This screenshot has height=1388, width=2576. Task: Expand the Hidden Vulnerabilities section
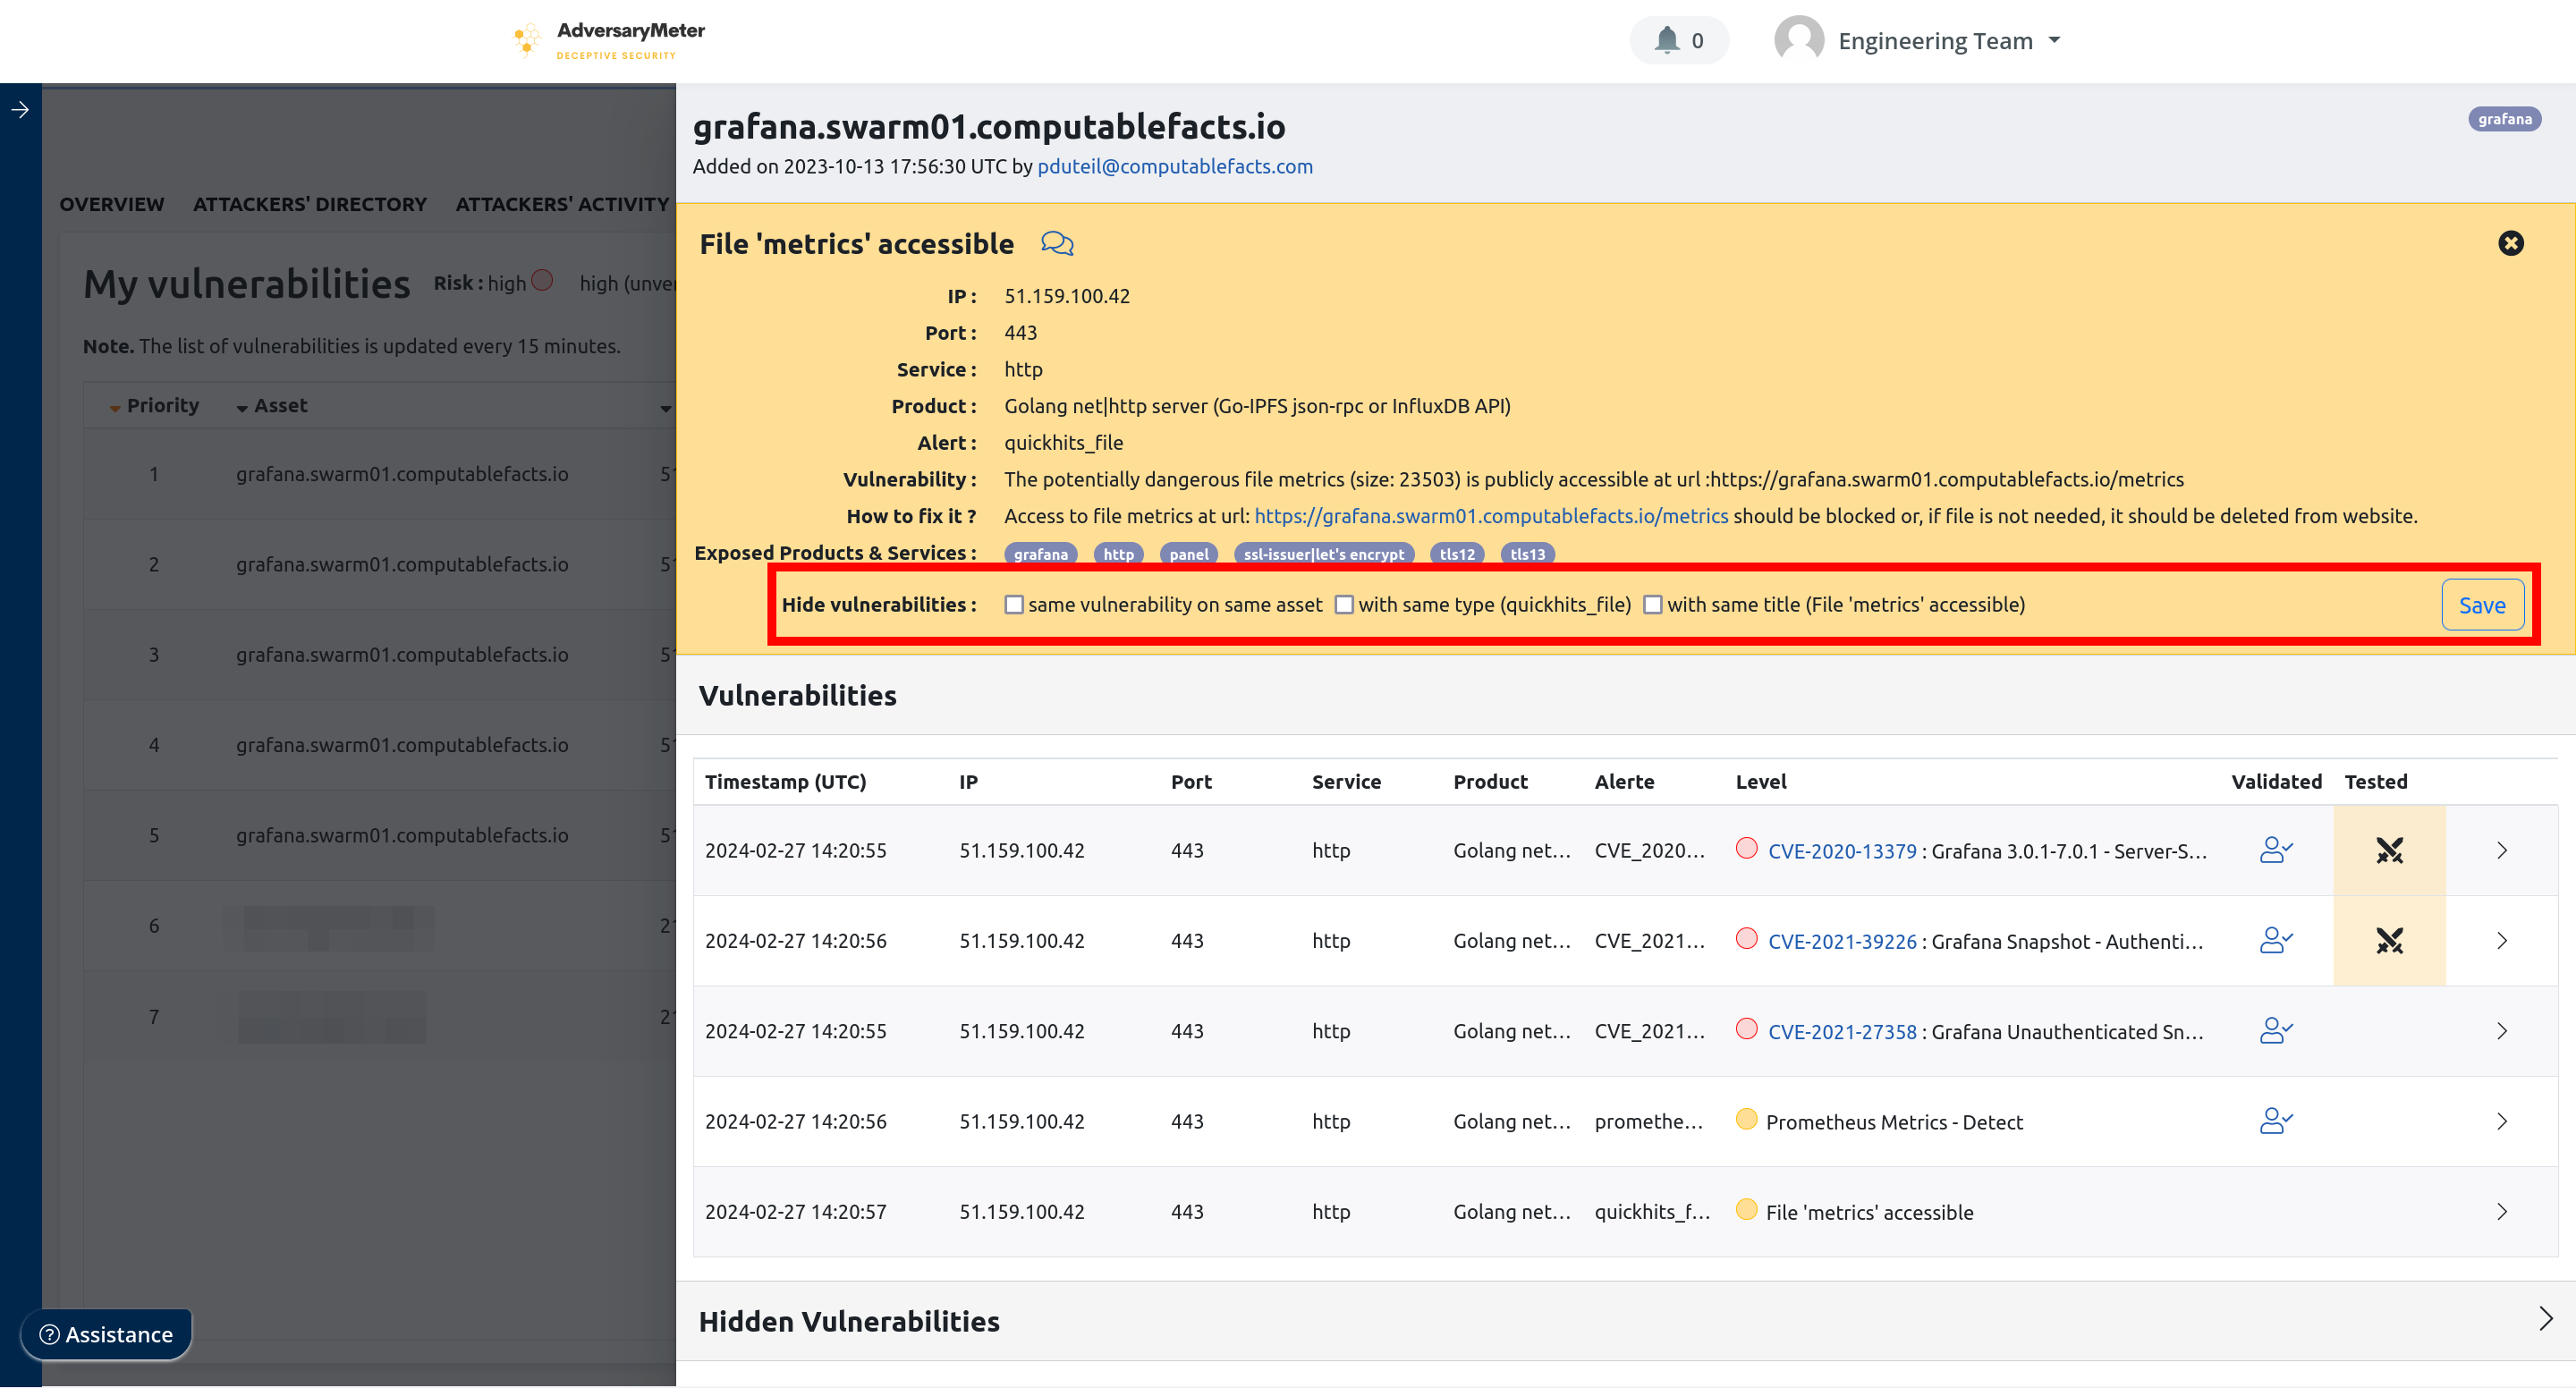point(2545,1320)
